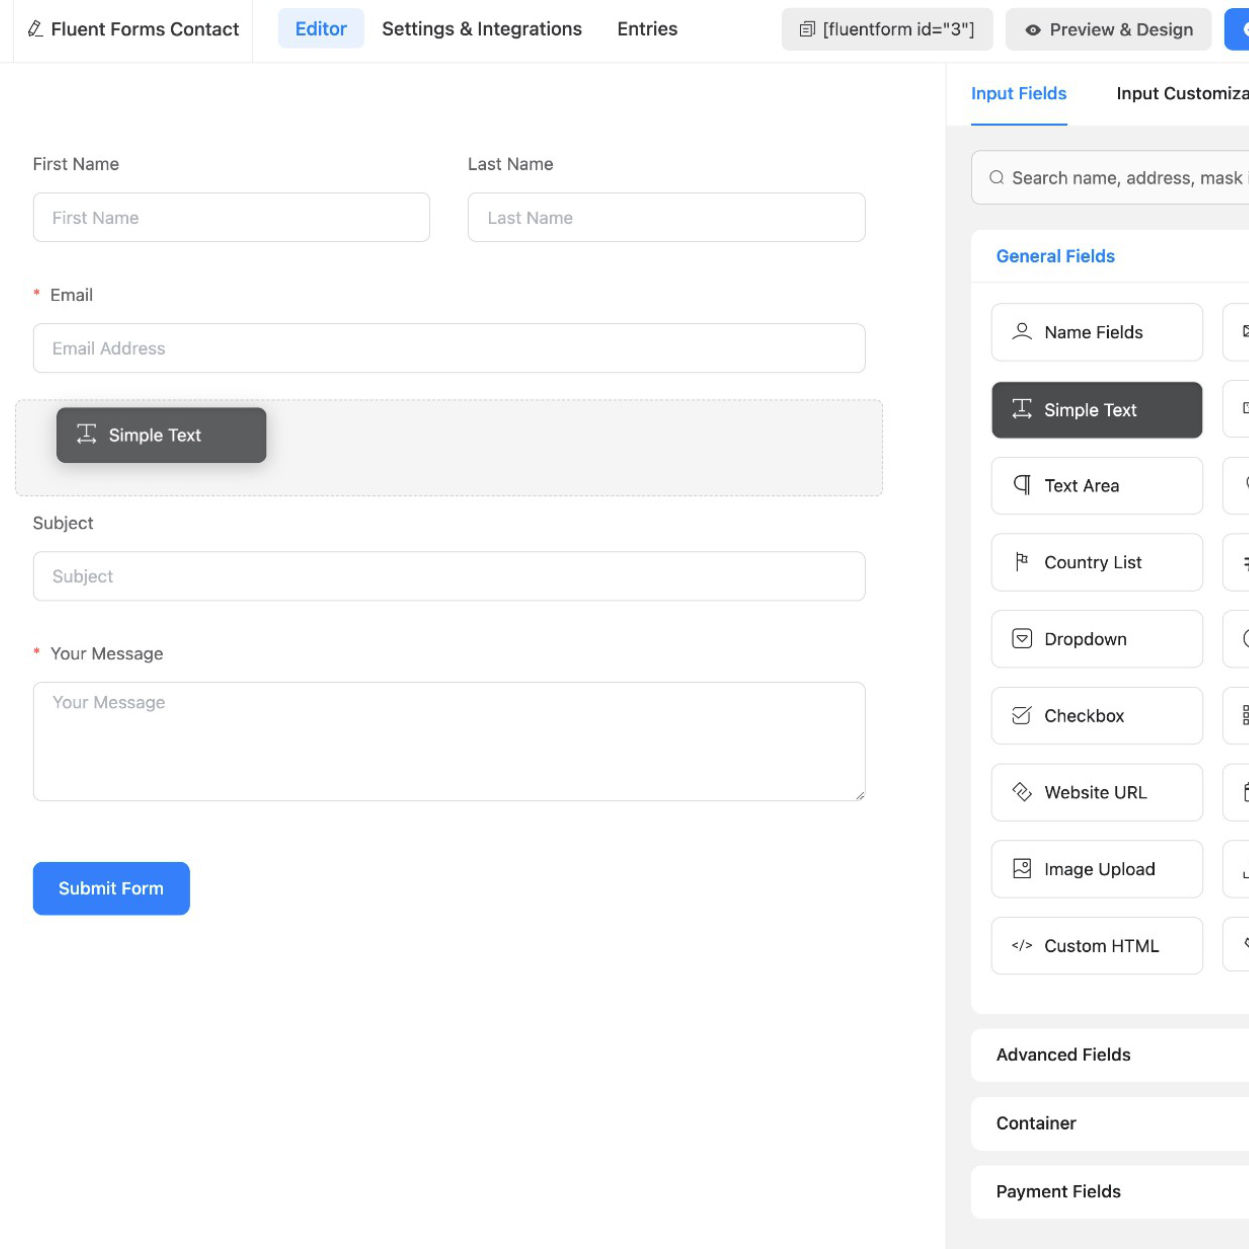The width and height of the screenshot is (1249, 1249).
Task: Click the search magnifier in the fields panel
Action: tap(996, 177)
